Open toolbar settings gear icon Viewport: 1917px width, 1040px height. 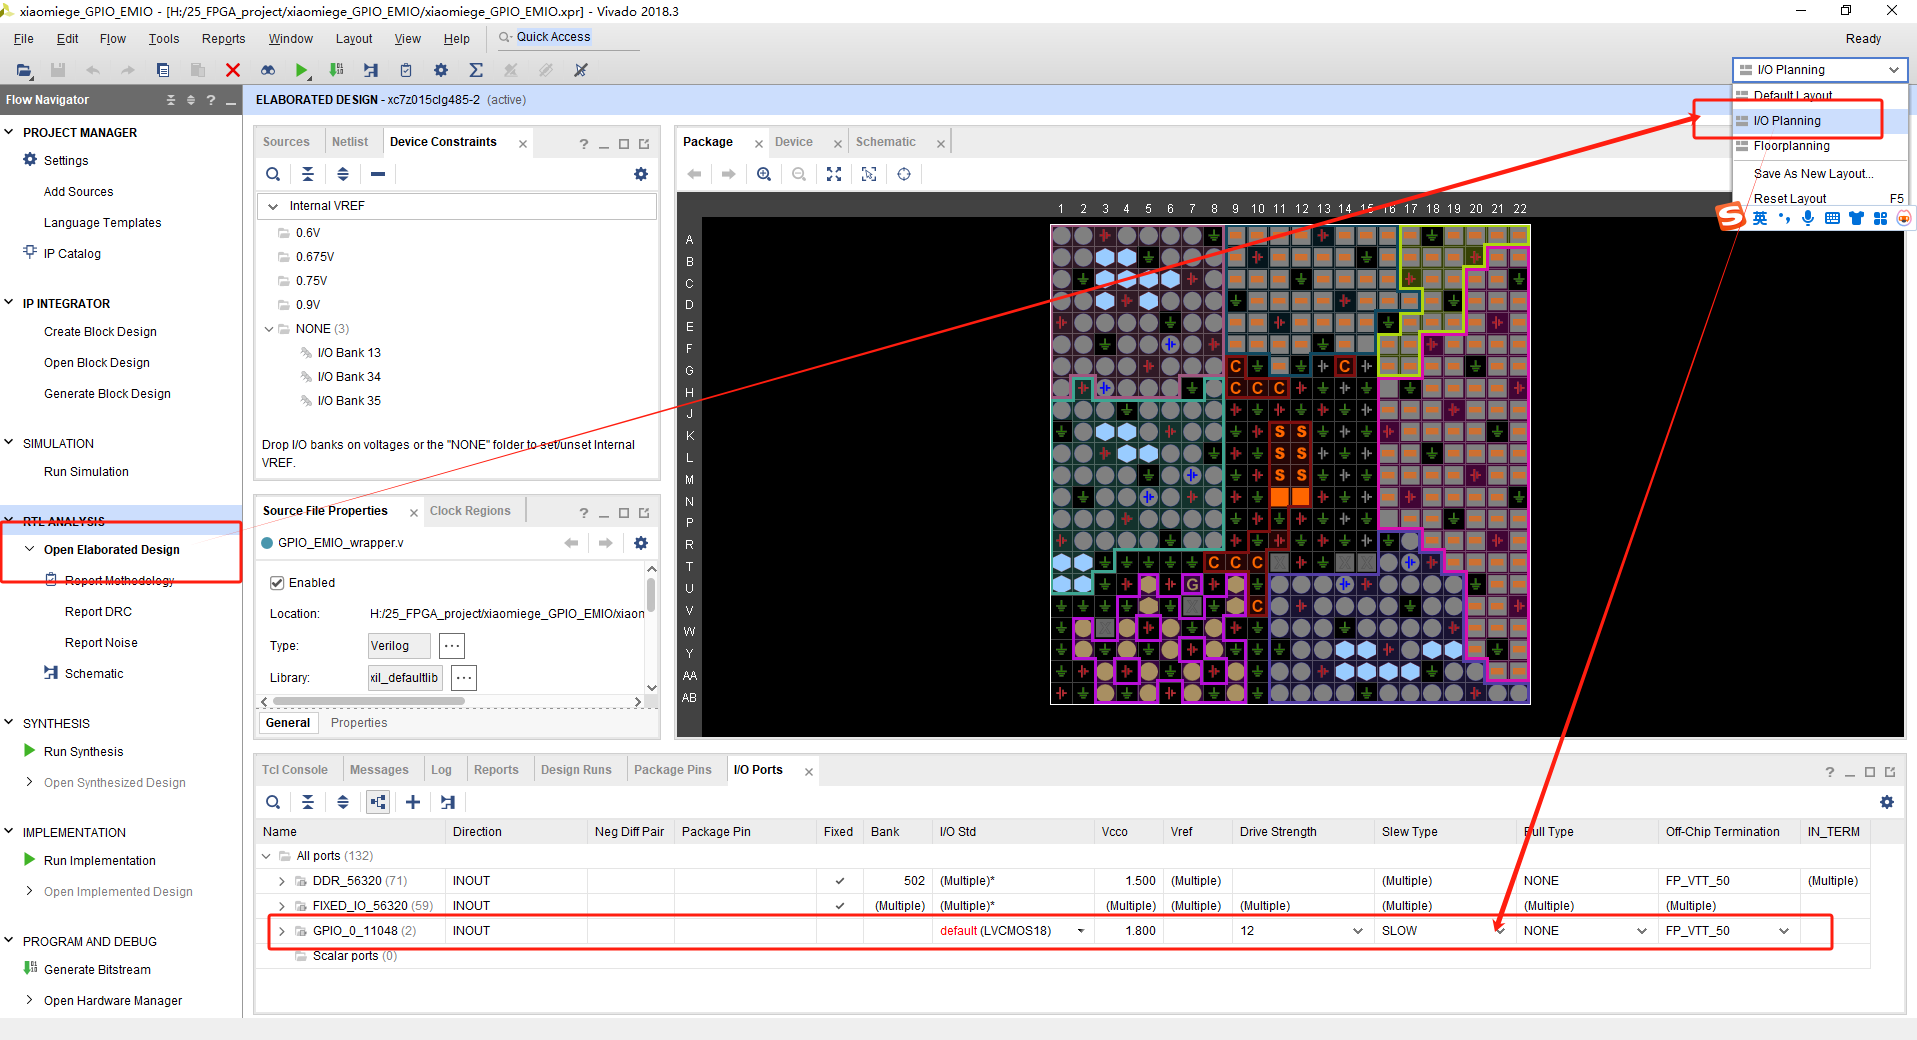pos(441,70)
